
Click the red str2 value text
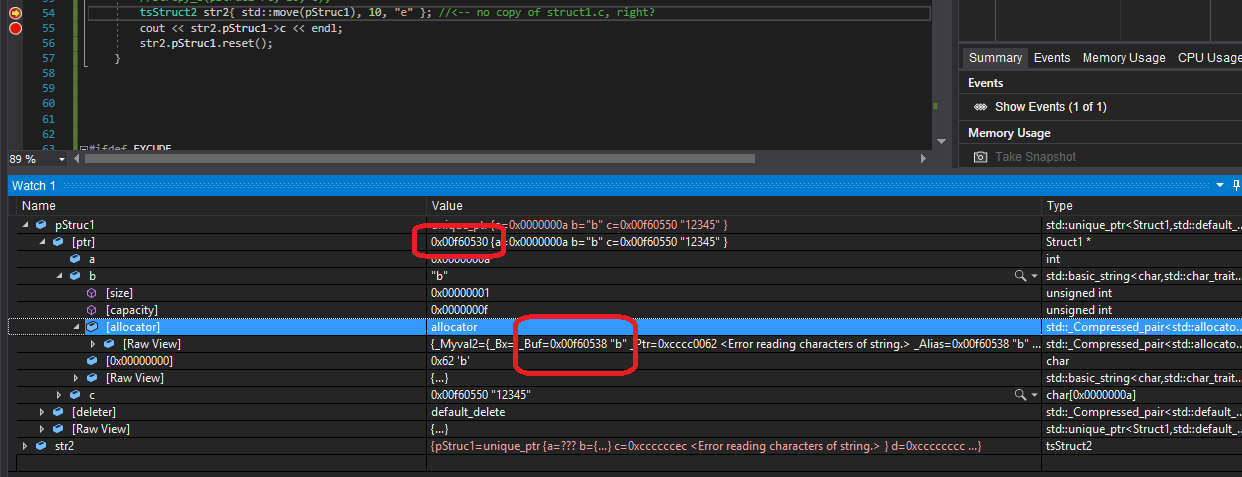click(706, 446)
